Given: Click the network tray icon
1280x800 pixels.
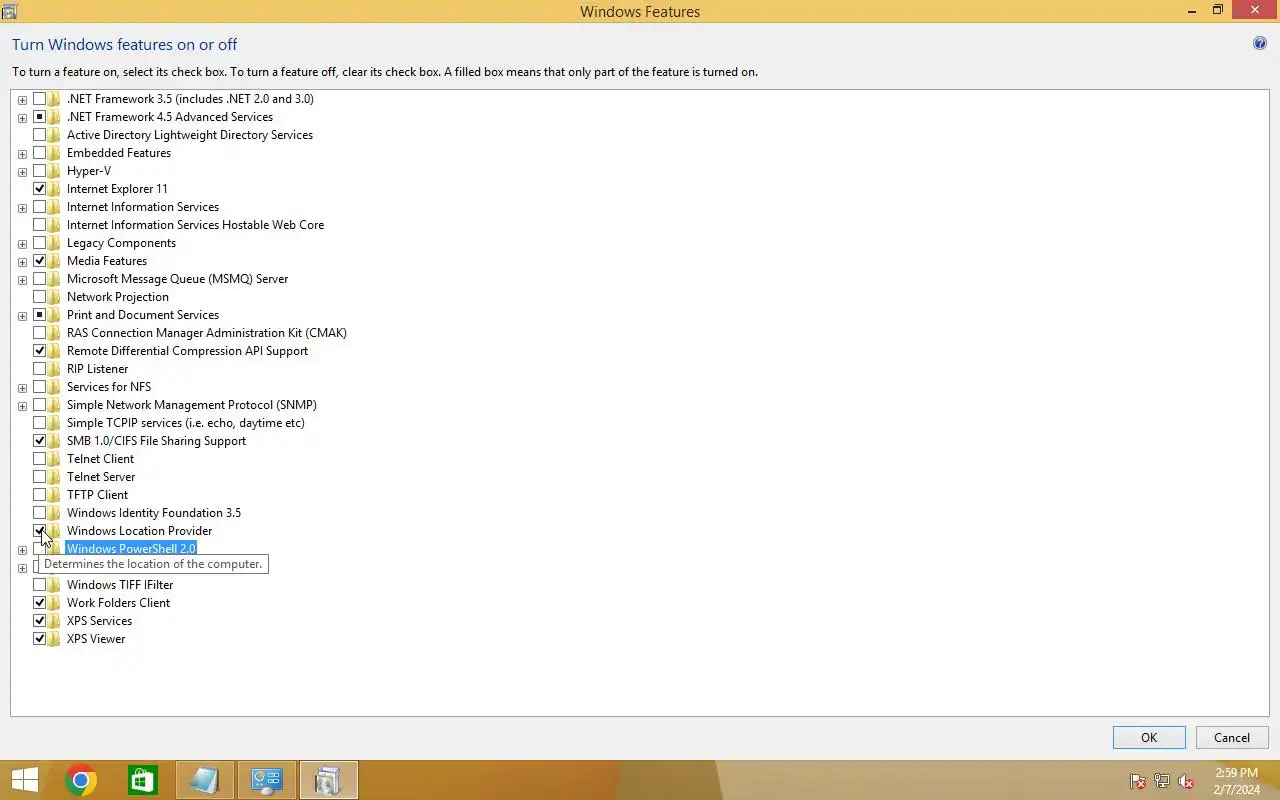Looking at the screenshot, I should pyautogui.click(x=1162, y=781).
